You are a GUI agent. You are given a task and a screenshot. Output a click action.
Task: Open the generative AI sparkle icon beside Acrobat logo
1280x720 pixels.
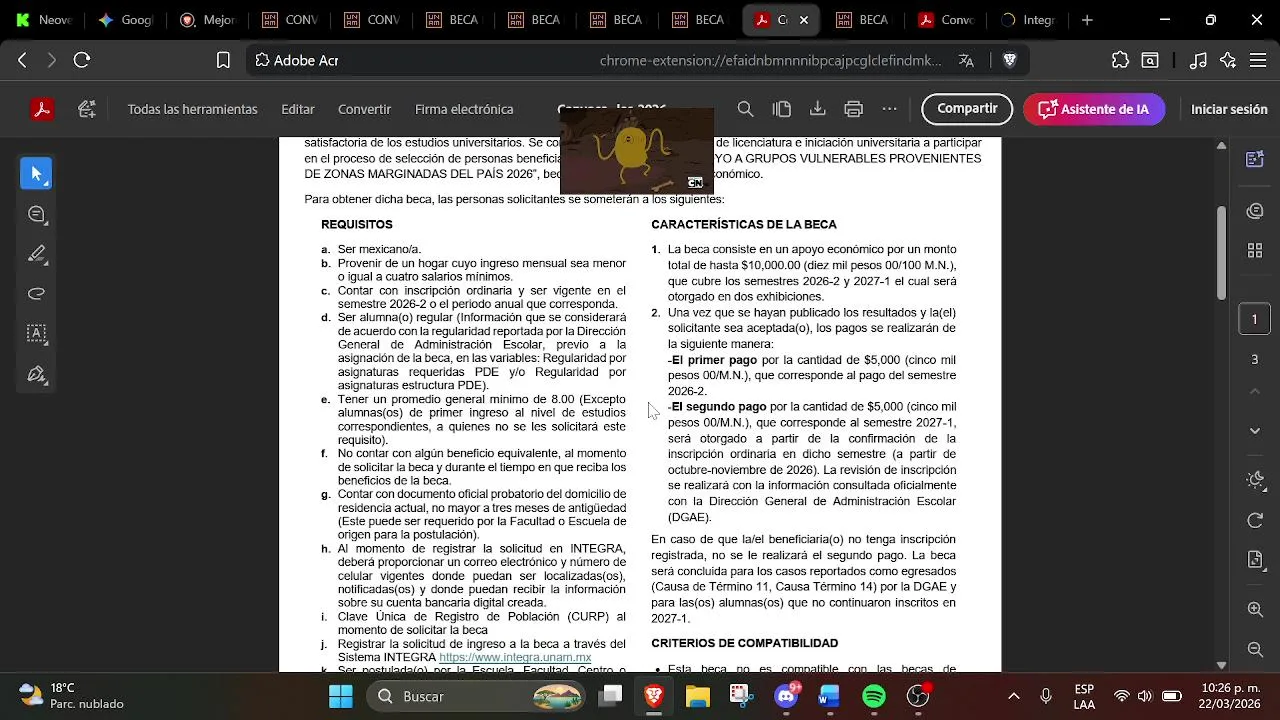(x=87, y=109)
